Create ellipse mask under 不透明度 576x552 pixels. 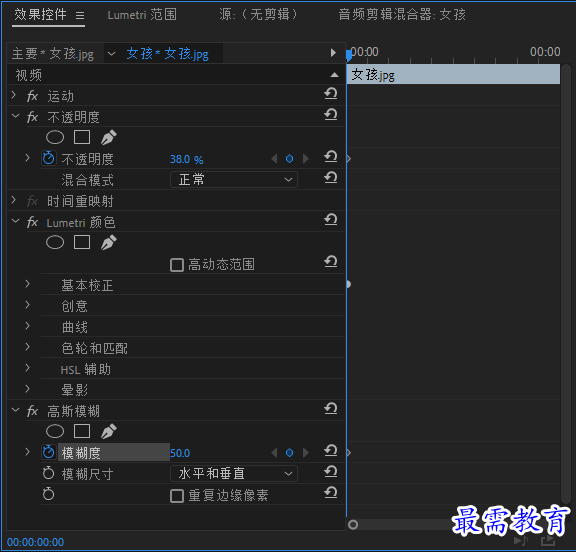(x=55, y=137)
